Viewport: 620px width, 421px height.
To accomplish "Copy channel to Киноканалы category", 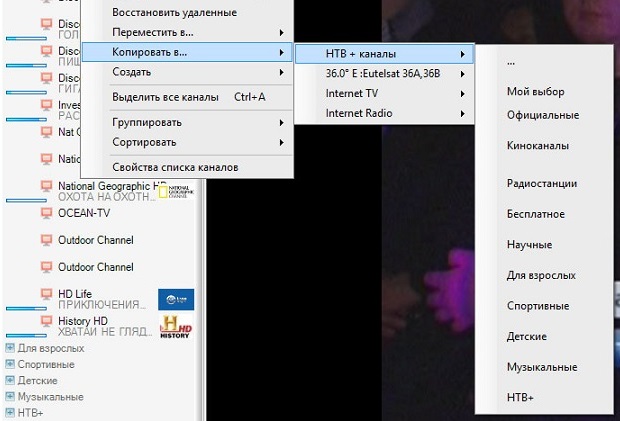I will click(538, 146).
